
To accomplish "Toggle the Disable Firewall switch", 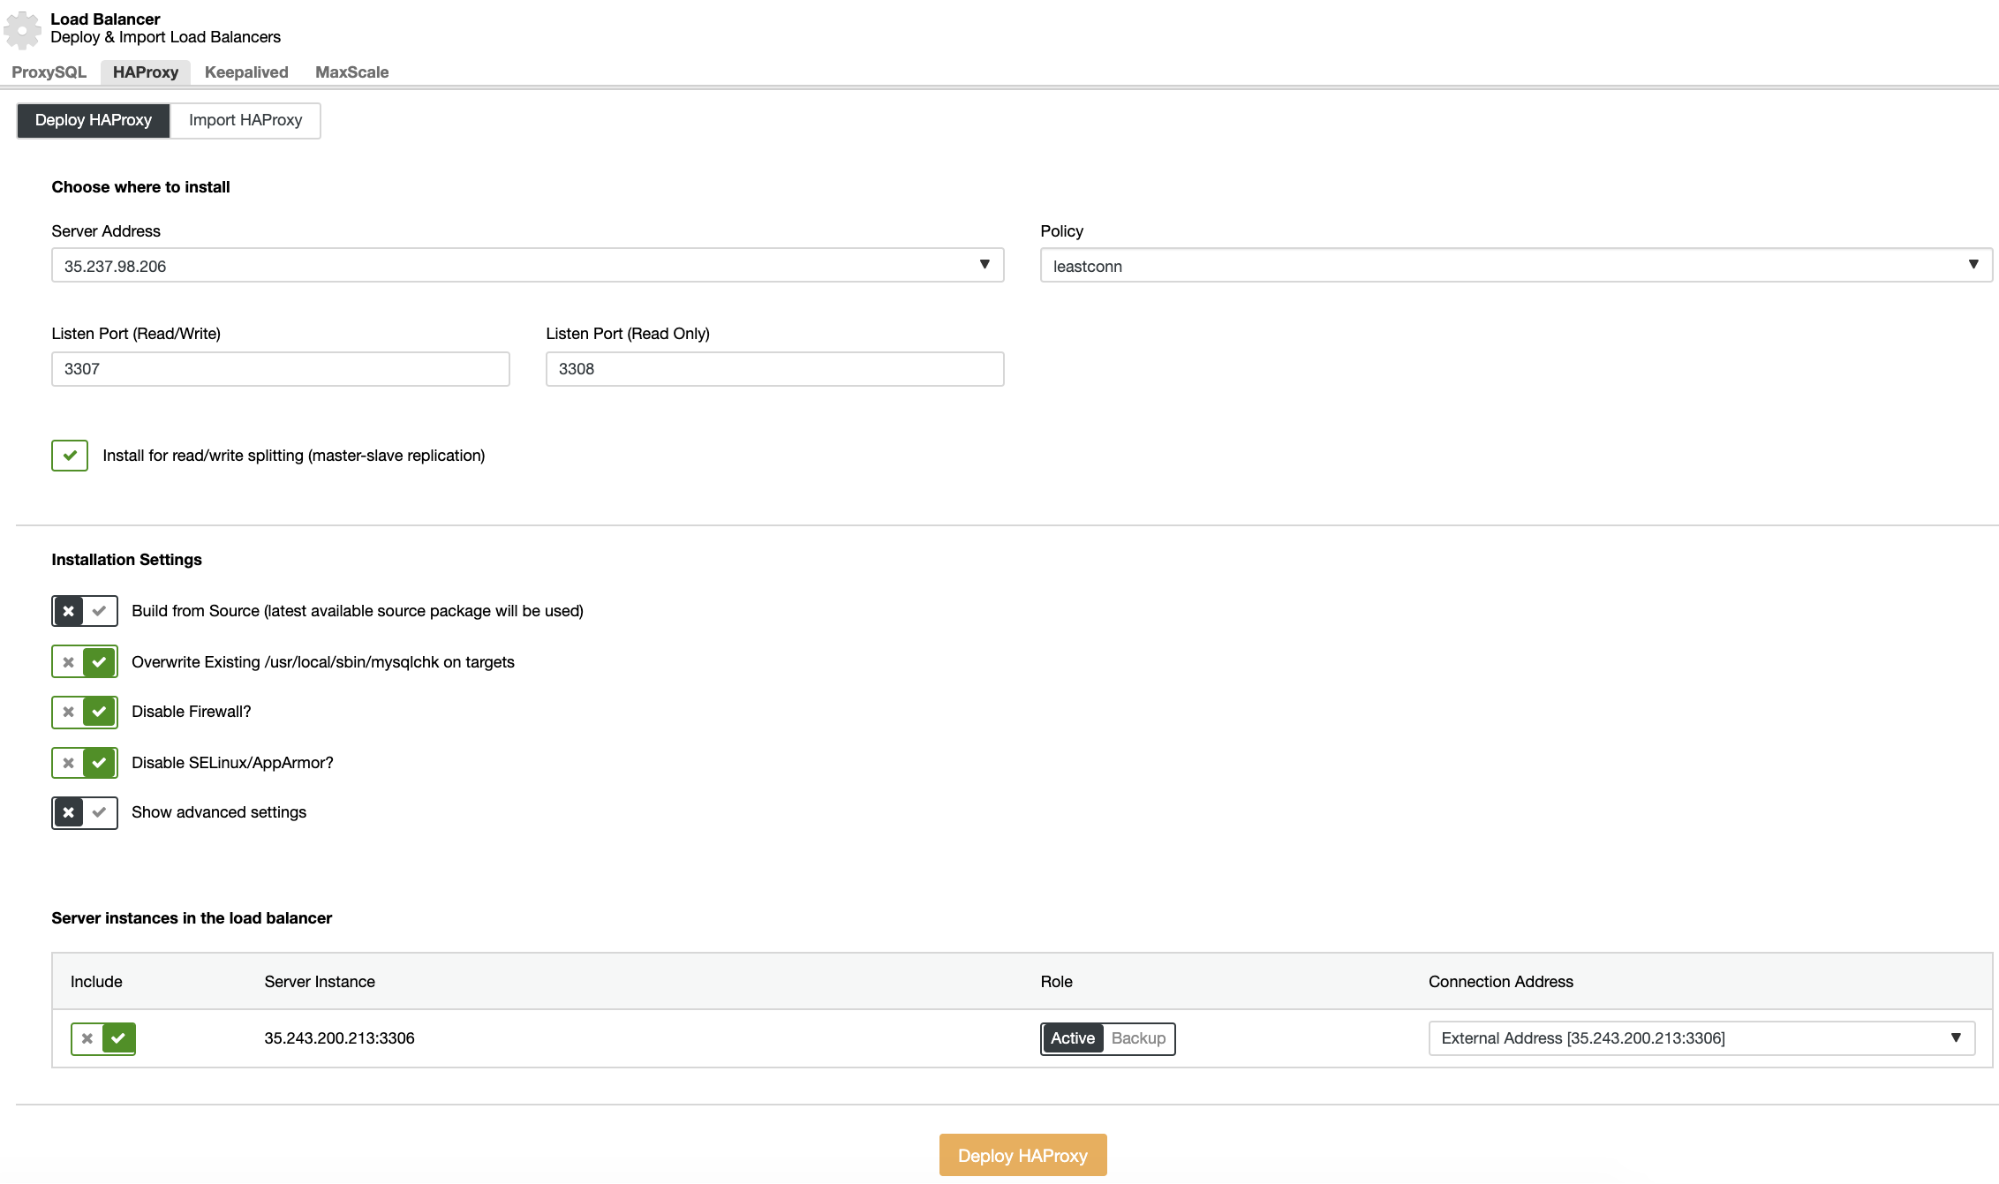I will point(84,712).
